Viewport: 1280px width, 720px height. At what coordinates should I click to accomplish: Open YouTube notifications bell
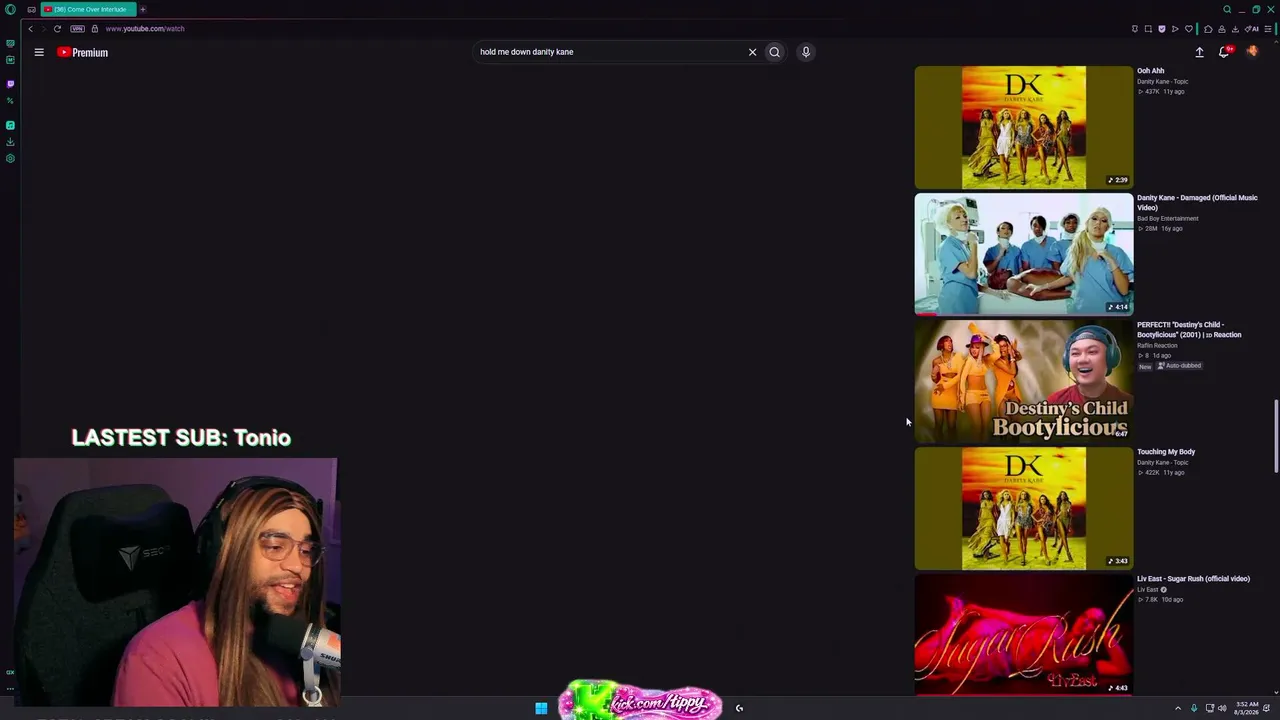tap(1224, 52)
